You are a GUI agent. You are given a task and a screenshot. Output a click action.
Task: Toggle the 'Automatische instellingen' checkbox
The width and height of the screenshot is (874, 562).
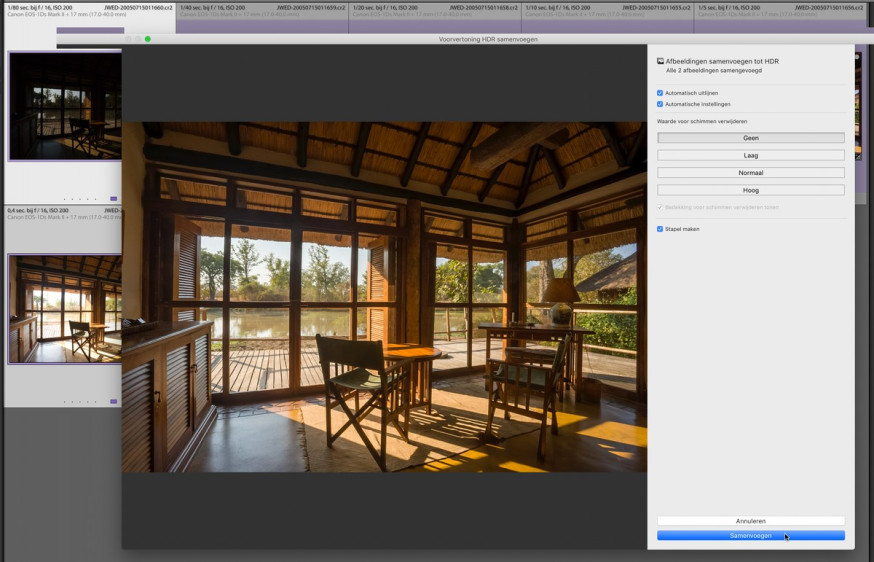point(660,104)
